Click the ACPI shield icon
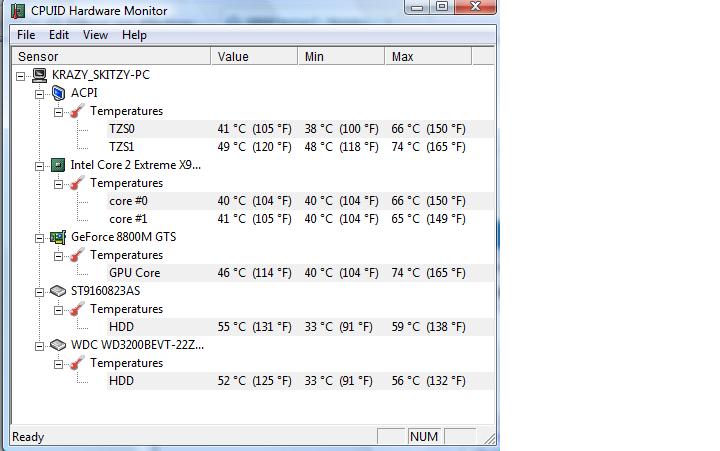Viewport: 720px width, 451px height. pyautogui.click(x=58, y=93)
